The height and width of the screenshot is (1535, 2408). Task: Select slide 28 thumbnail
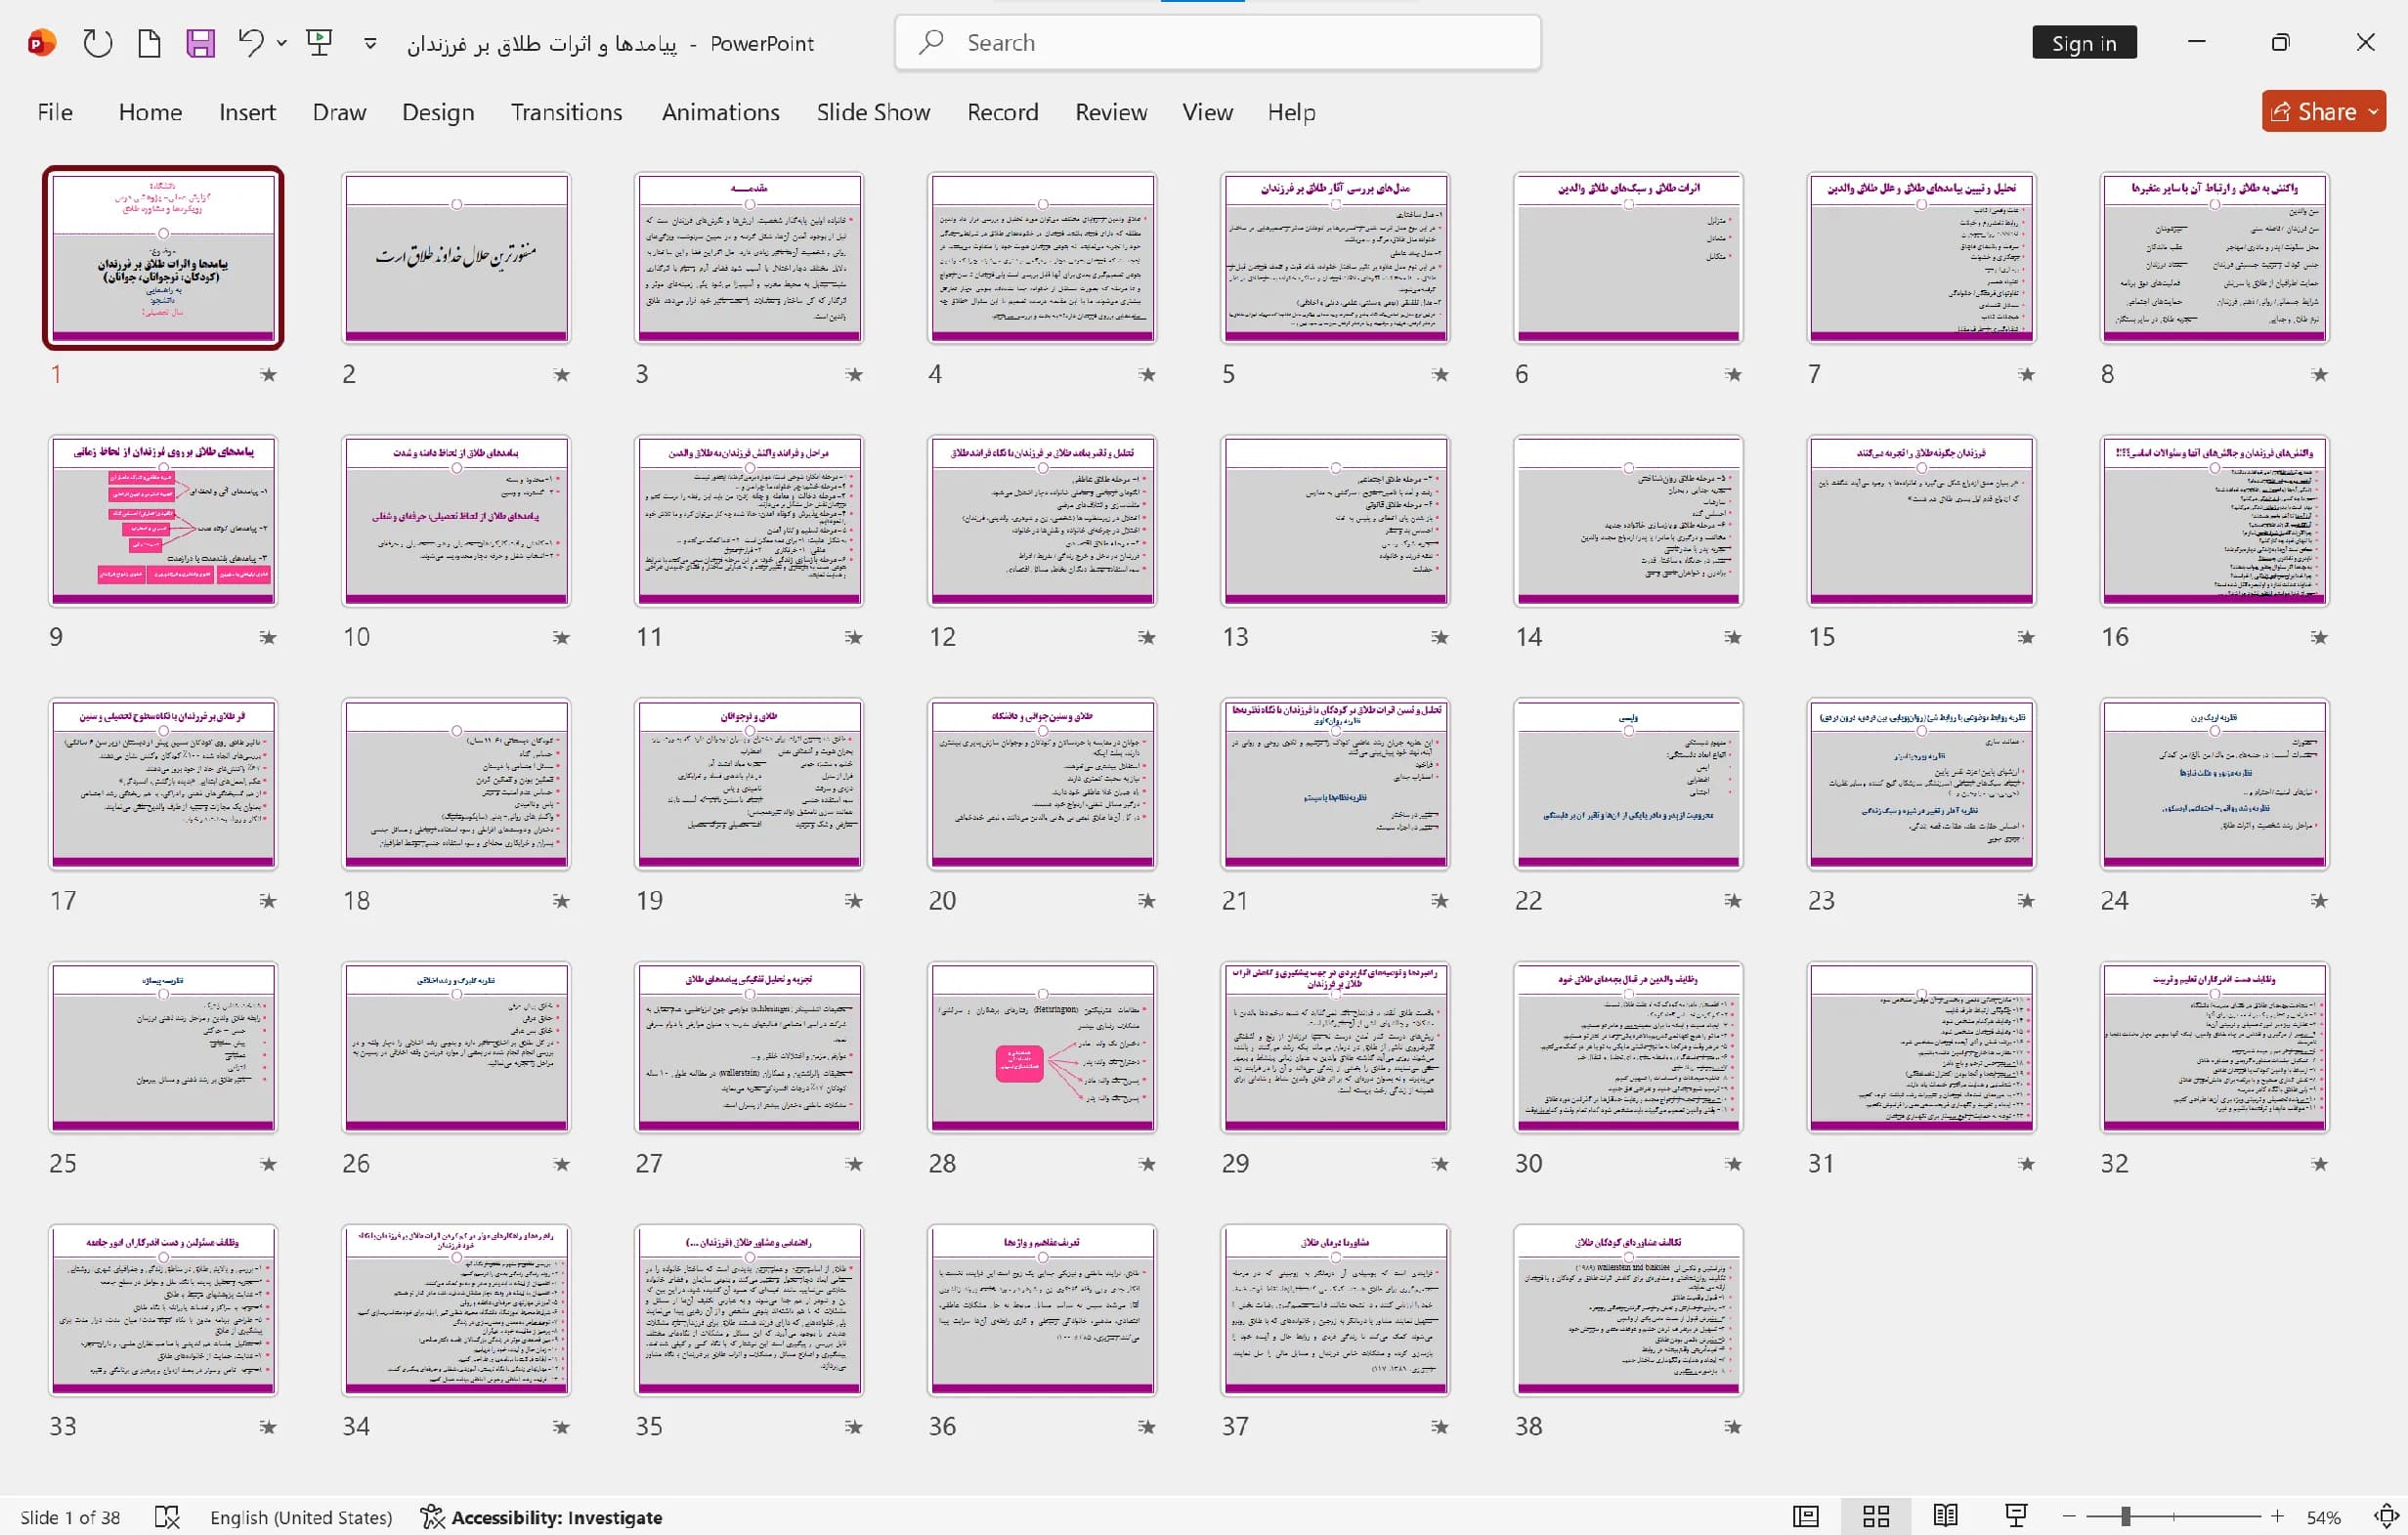click(x=1042, y=1047)
